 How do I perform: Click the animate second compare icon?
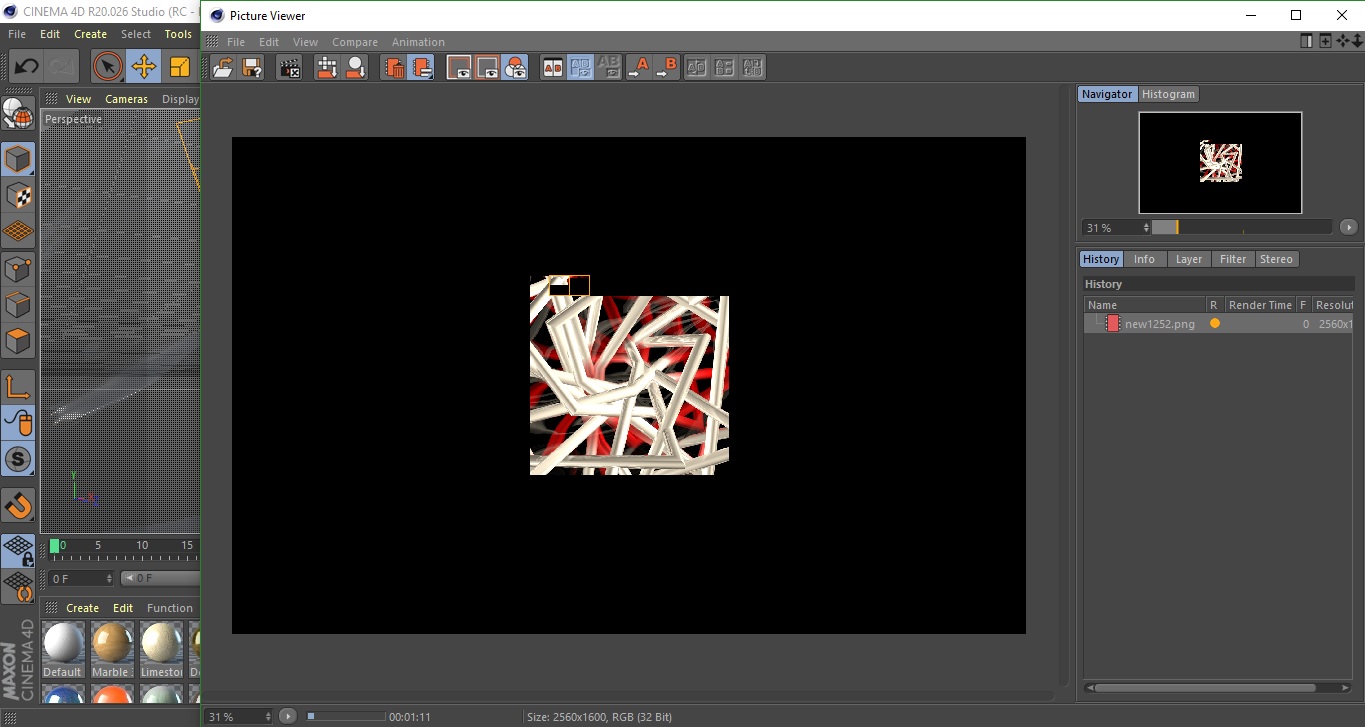tap(753, 68)
